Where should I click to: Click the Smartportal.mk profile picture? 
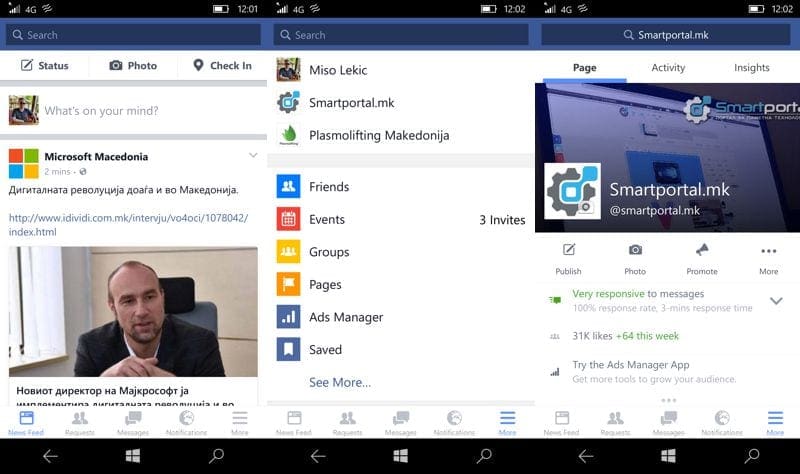[x=572, y=191]
